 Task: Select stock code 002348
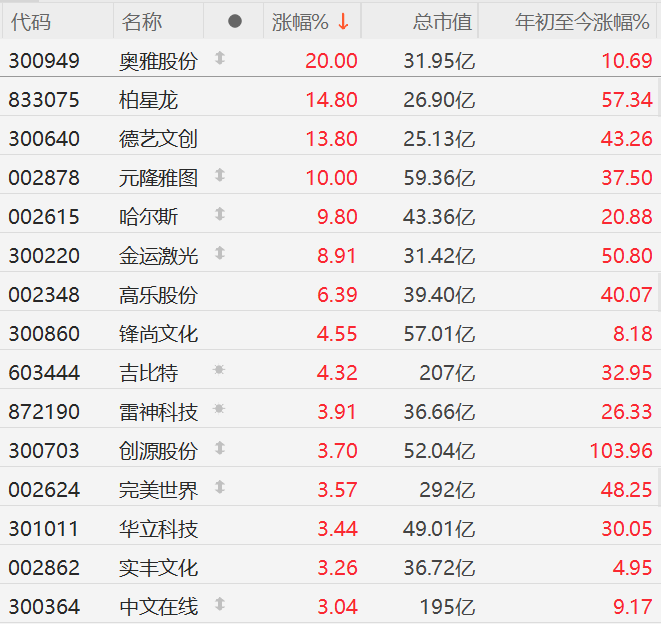point(44,295)
